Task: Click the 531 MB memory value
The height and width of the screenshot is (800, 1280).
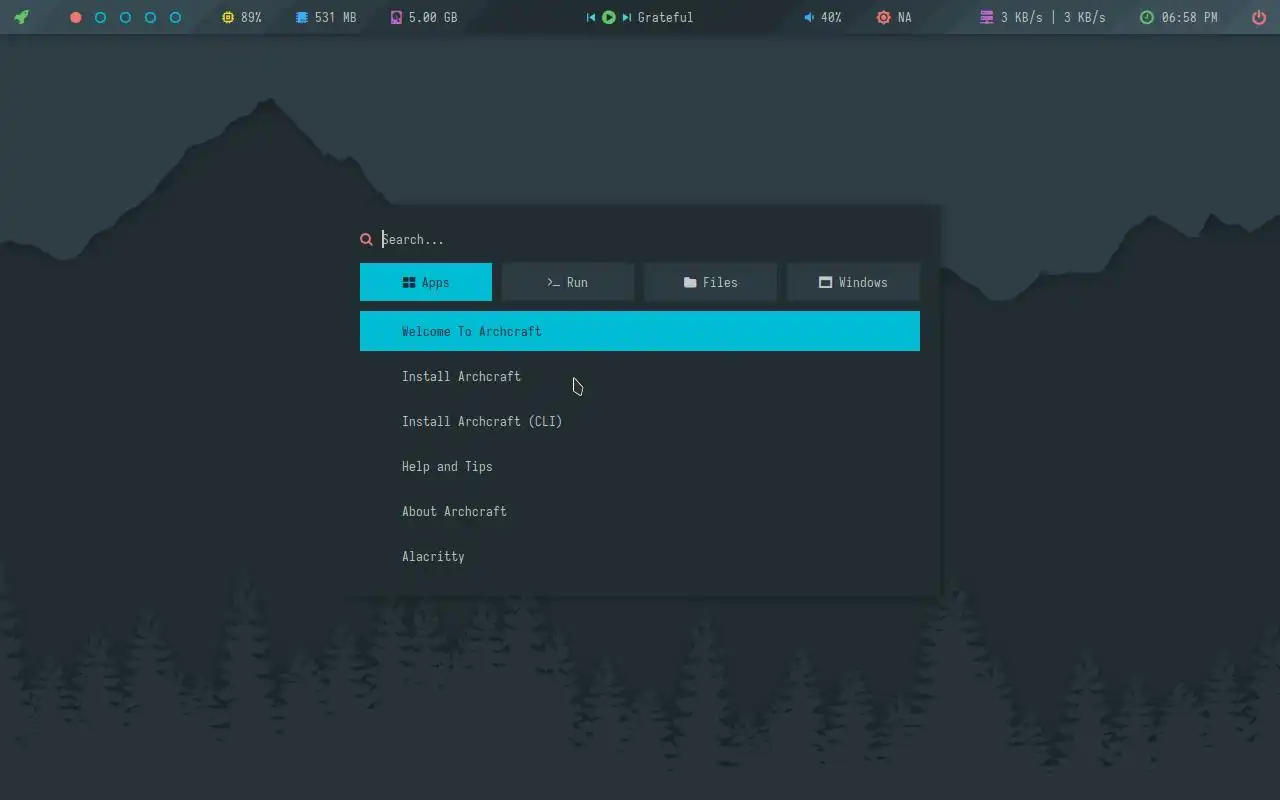Action: tap(335, 17)
